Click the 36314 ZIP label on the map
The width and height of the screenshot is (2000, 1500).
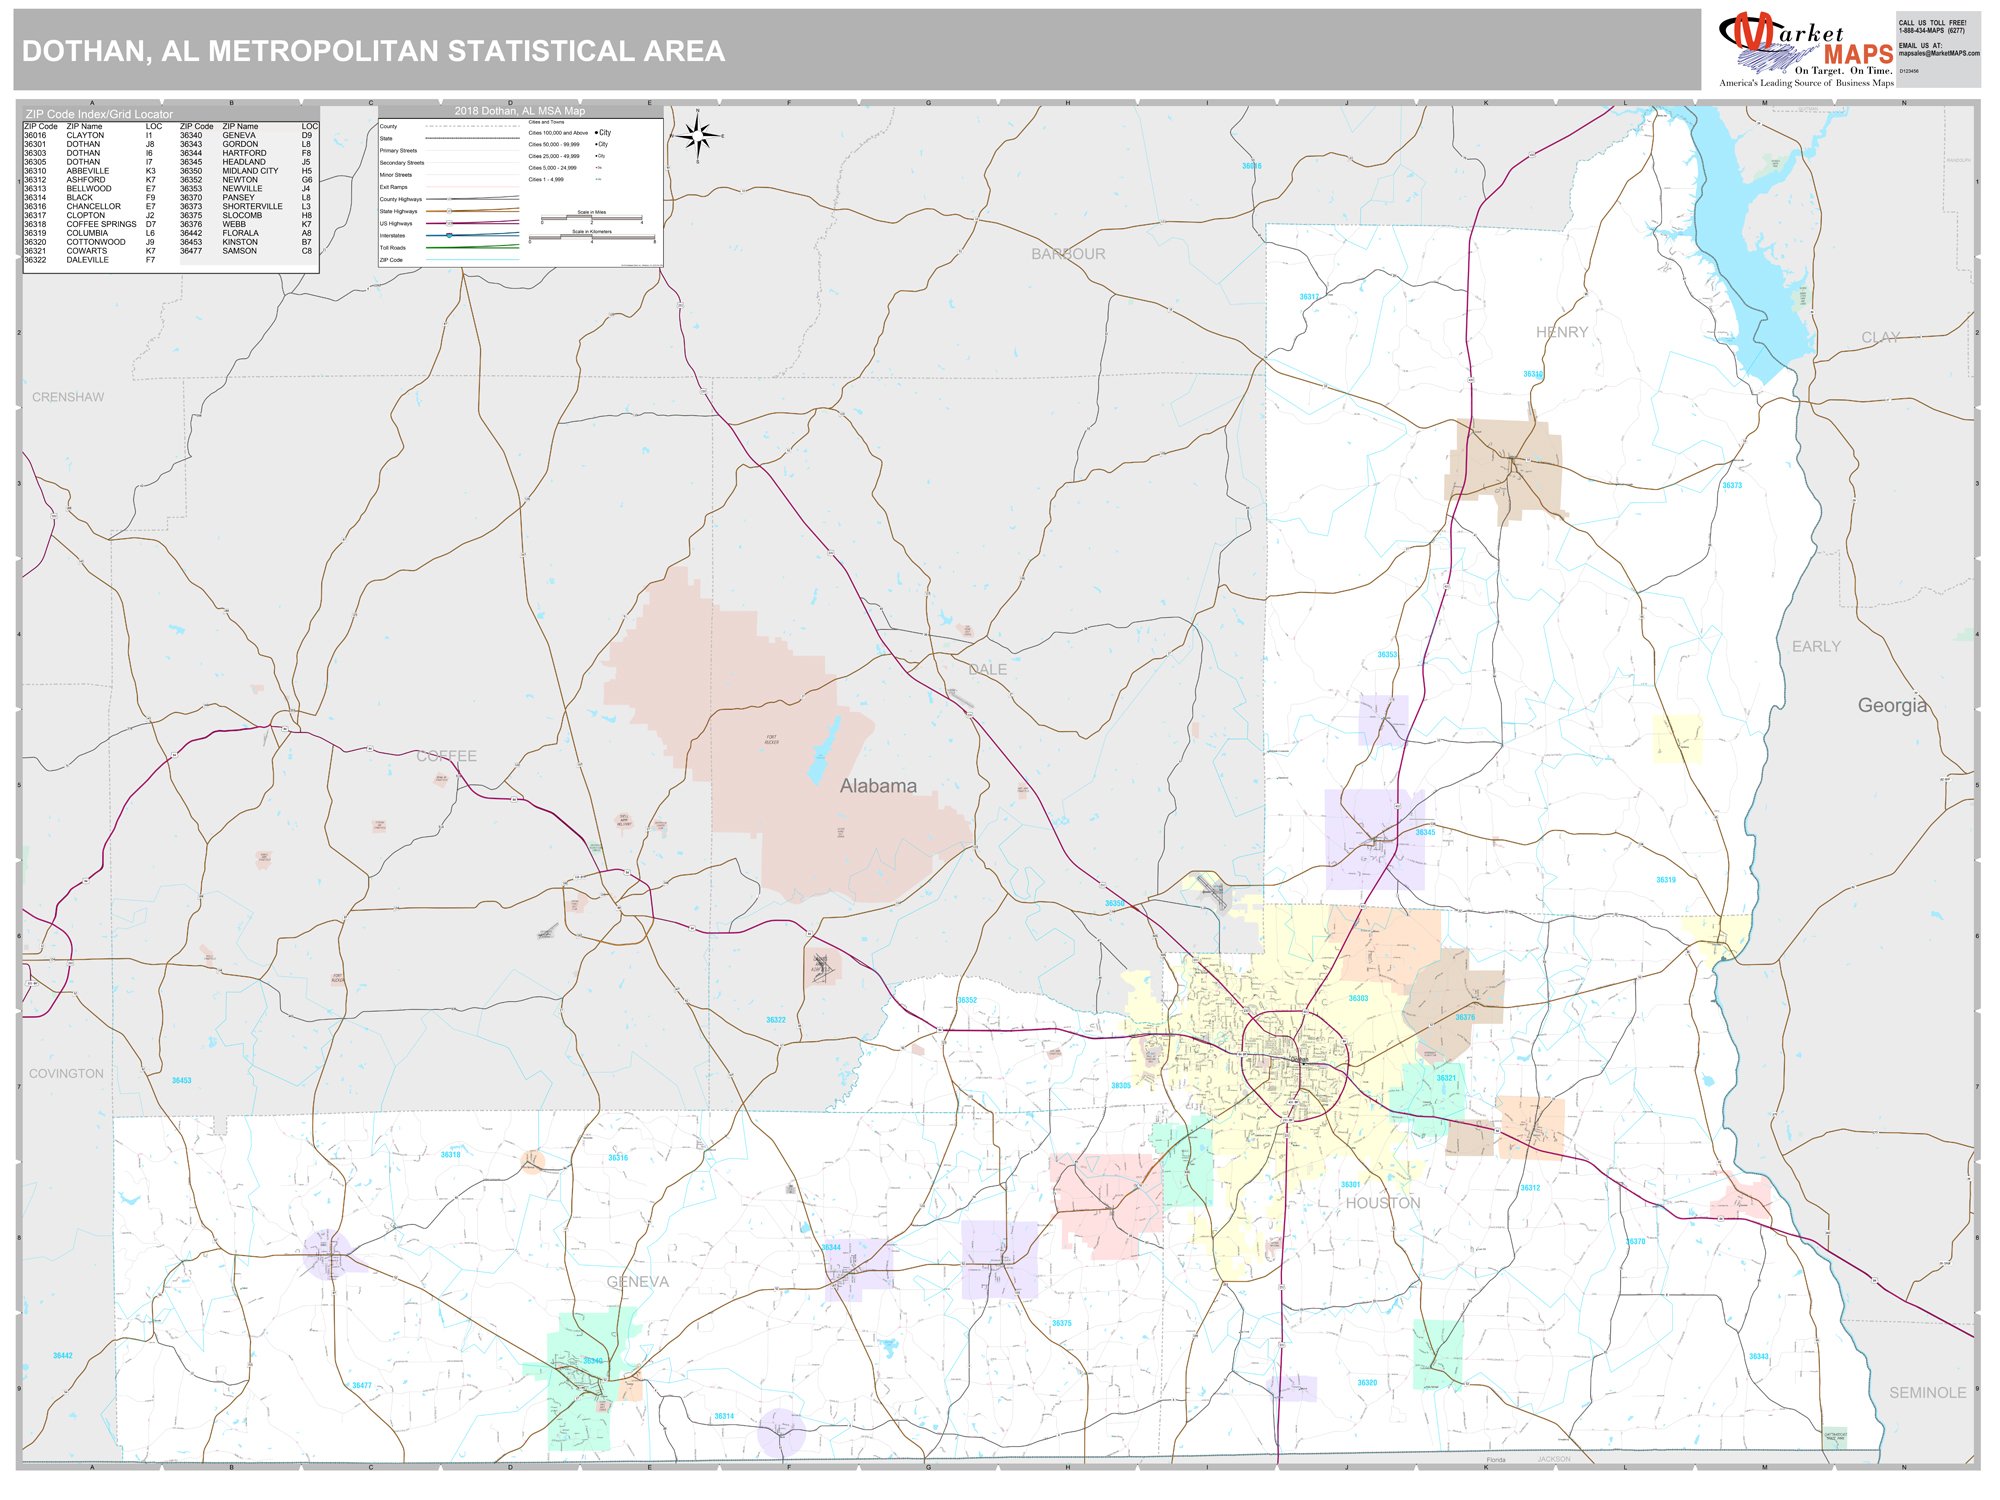point(724,1417)
